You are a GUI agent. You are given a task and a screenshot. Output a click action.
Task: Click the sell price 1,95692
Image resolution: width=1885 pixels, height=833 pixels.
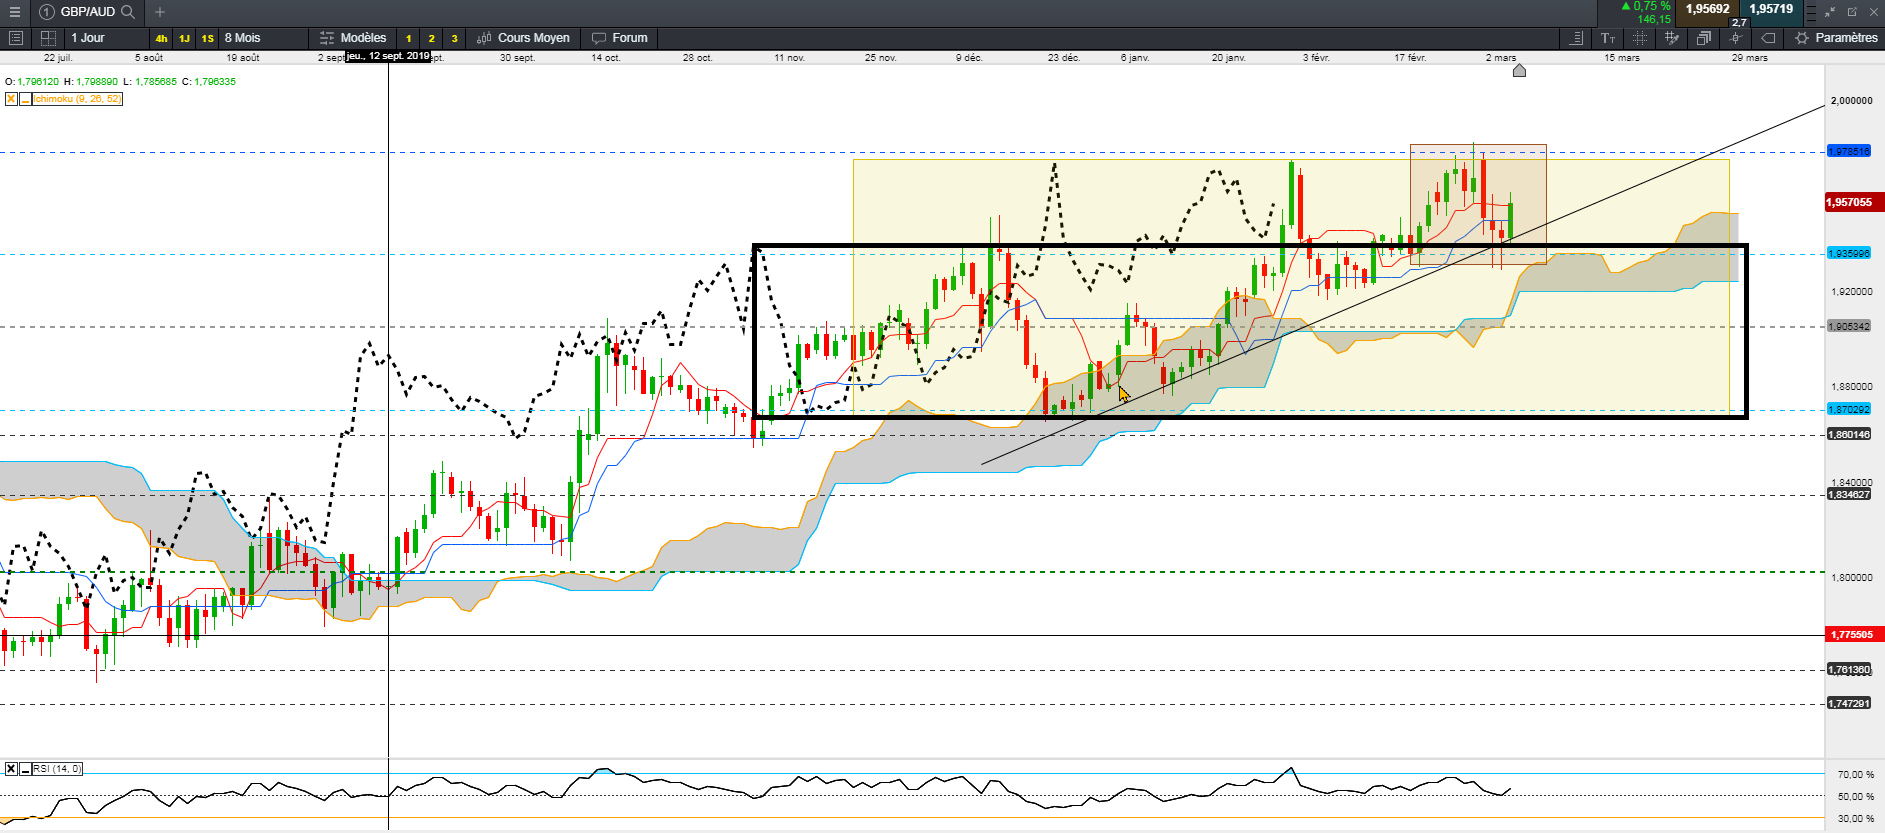(x=1708, y=9)
